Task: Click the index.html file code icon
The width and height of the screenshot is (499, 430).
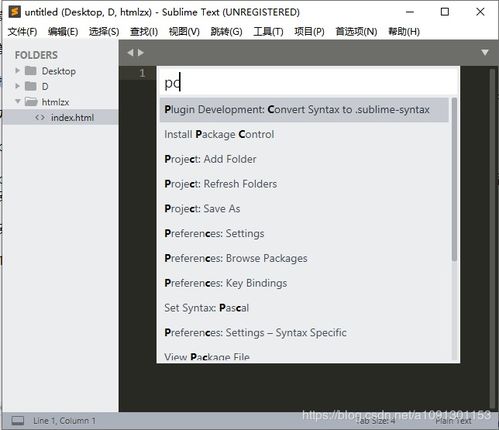Action: pyautogui.click(x=40, y=117)
